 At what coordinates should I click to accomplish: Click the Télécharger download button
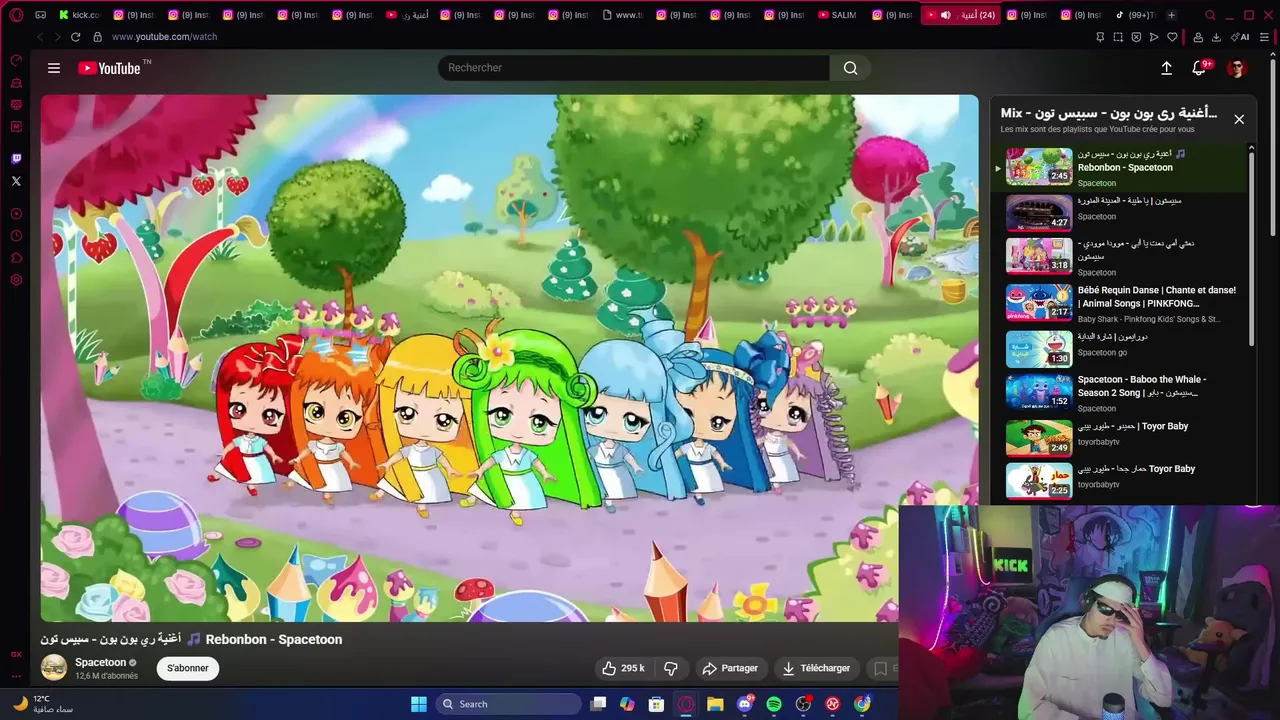[816, 668]
